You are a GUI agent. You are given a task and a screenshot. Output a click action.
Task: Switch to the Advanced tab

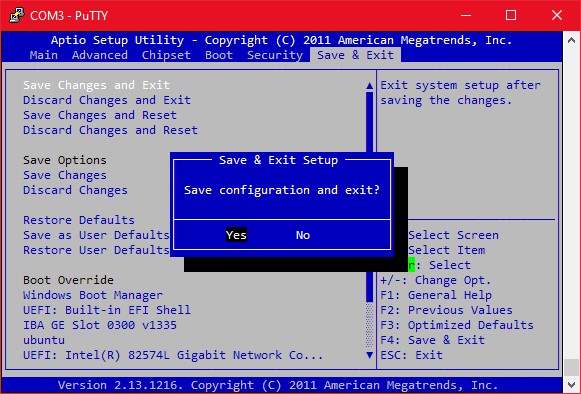pyautogui.click(x=100, y=55)
